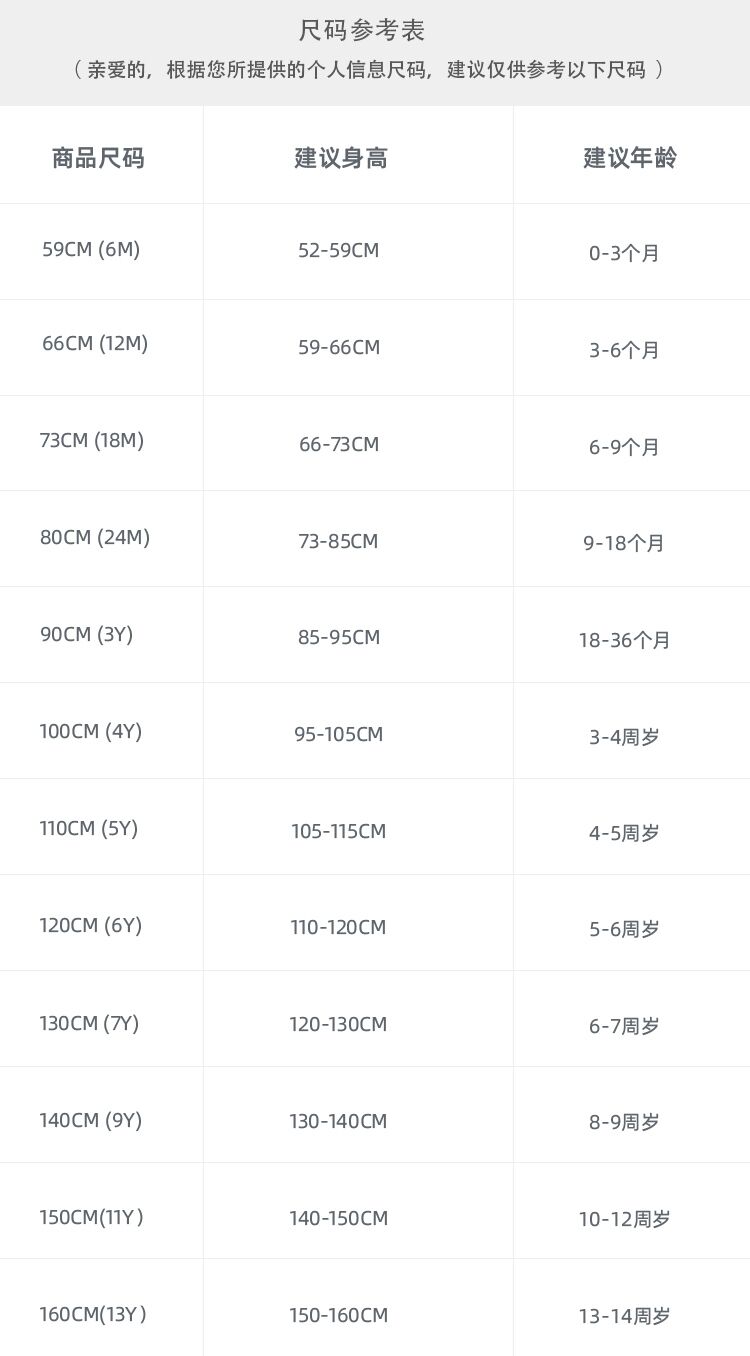The height and width of the screenshot is (1356, 750).
Task: Click the 52-59CM height cell
Action: [x=339, y=251]
